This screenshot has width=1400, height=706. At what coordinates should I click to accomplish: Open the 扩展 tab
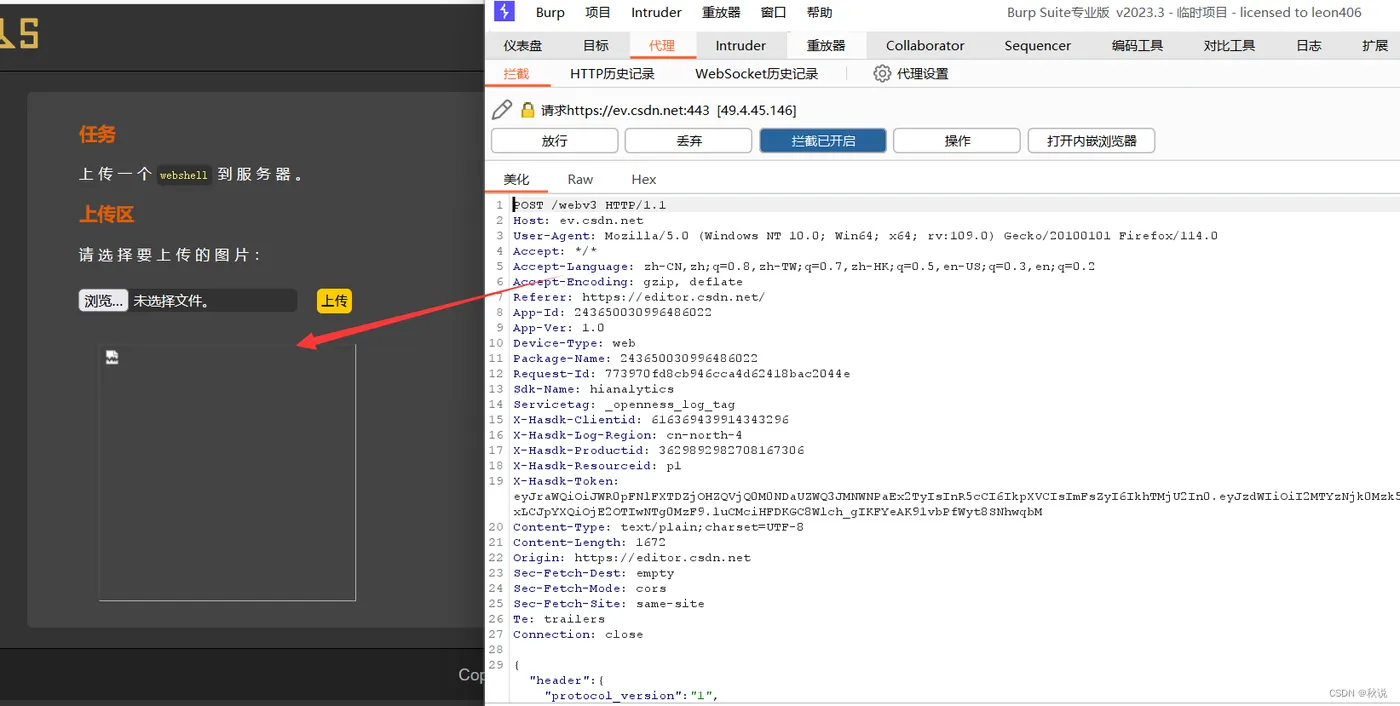click(x=1375, y=46)
